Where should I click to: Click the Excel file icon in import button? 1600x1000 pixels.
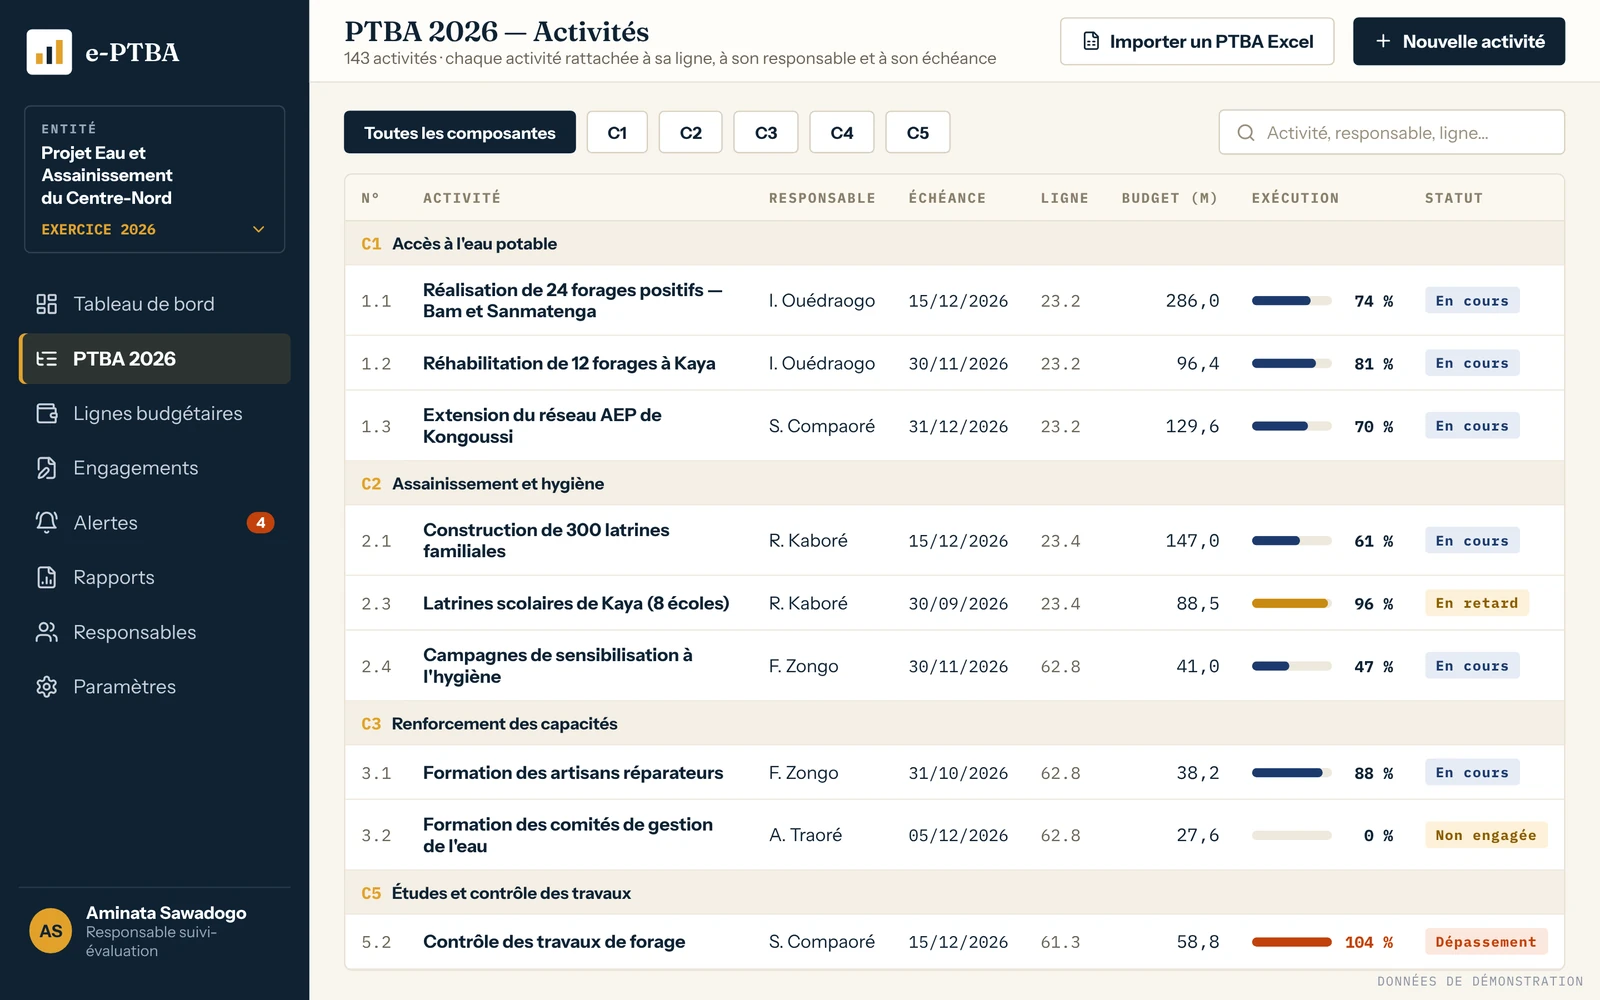[x=1091, y=41]
